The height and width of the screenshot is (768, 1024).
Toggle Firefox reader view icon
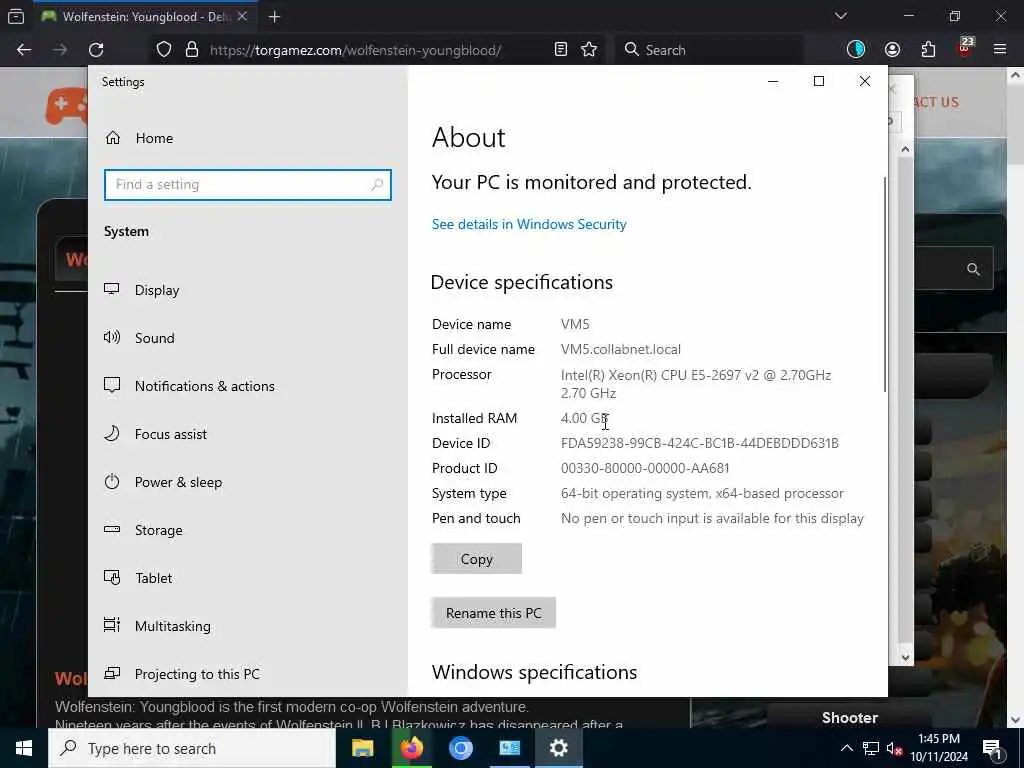click(x=560, y=50)
